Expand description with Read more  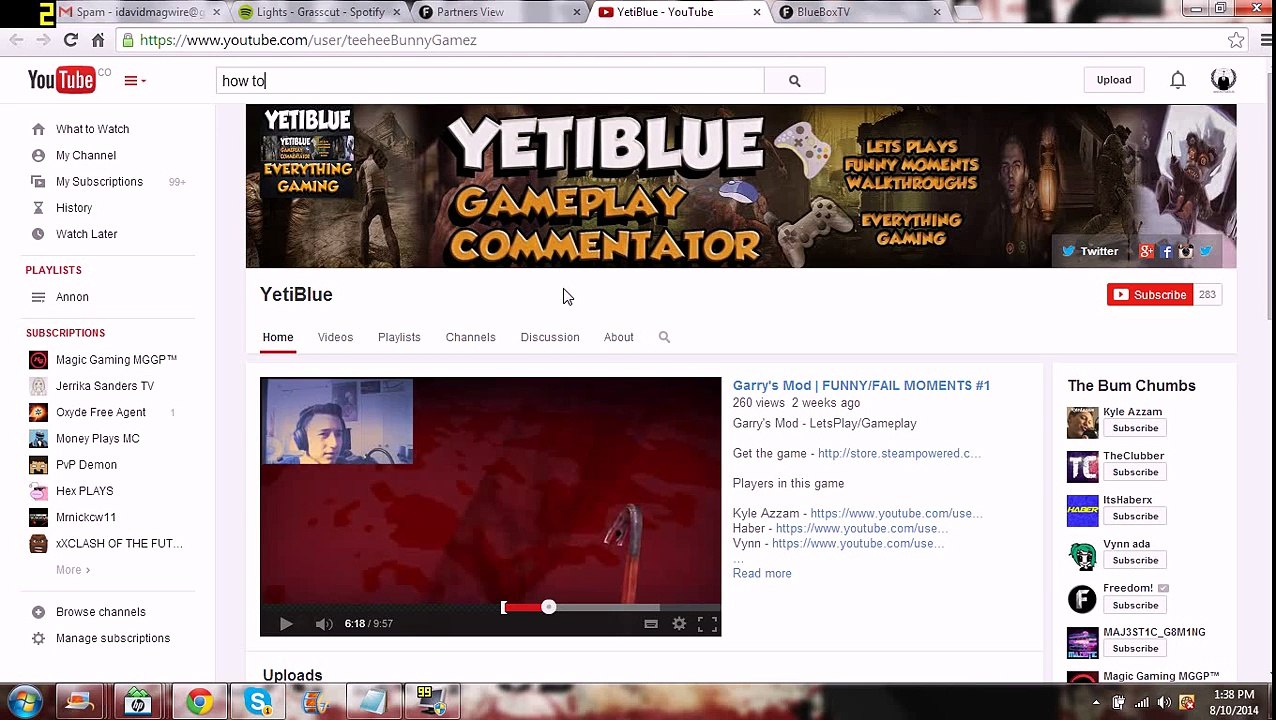click(762, 573)
